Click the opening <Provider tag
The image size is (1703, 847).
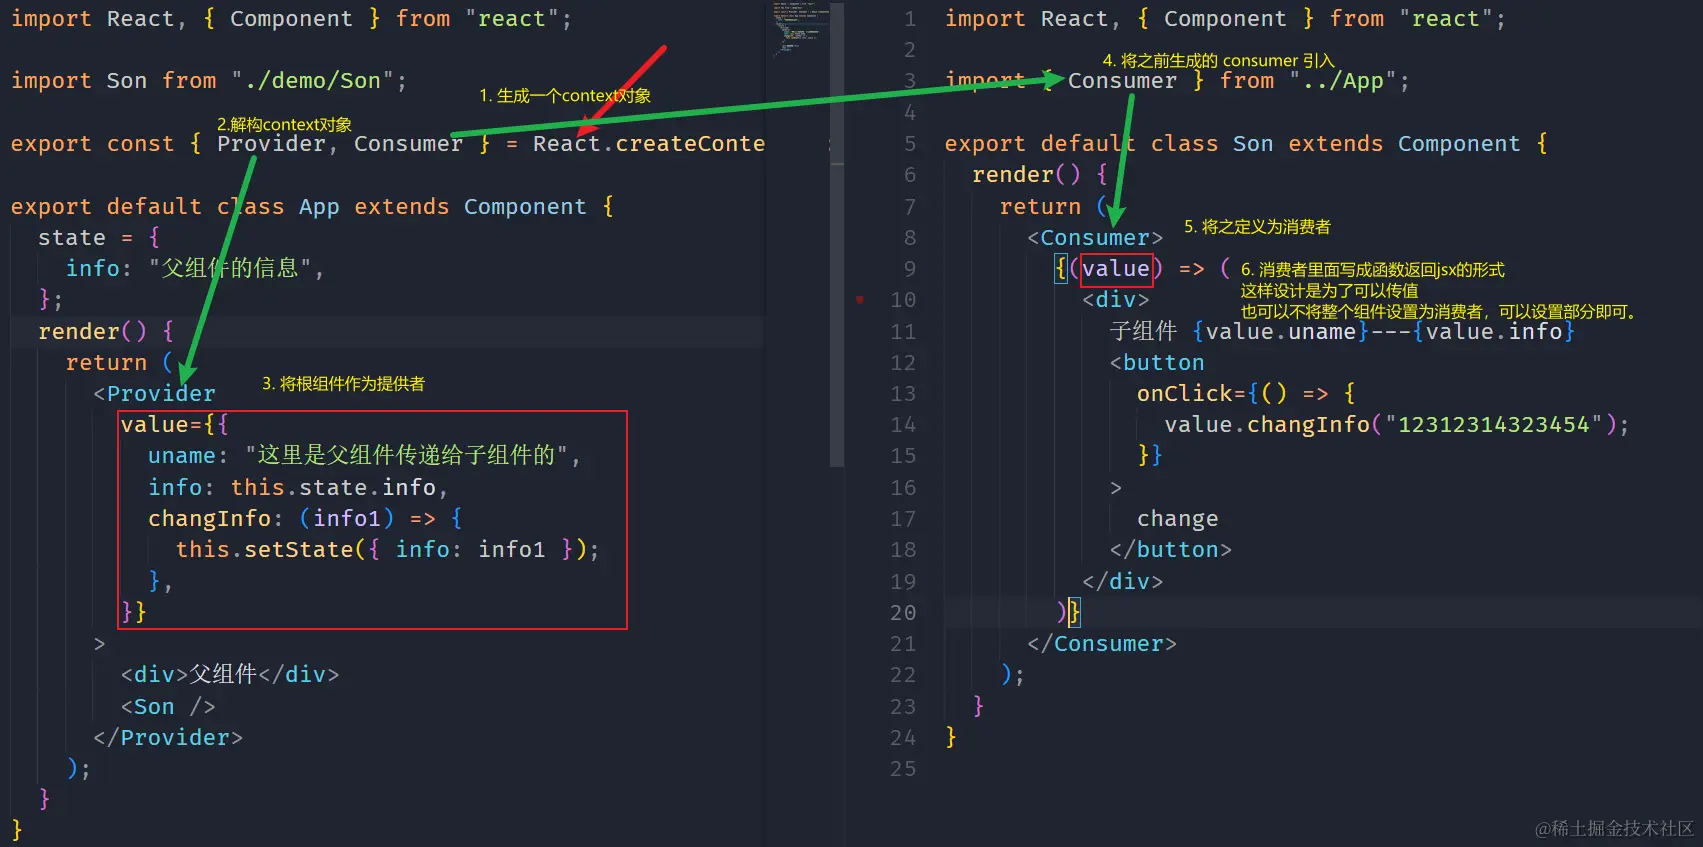[x=155, y=394]
